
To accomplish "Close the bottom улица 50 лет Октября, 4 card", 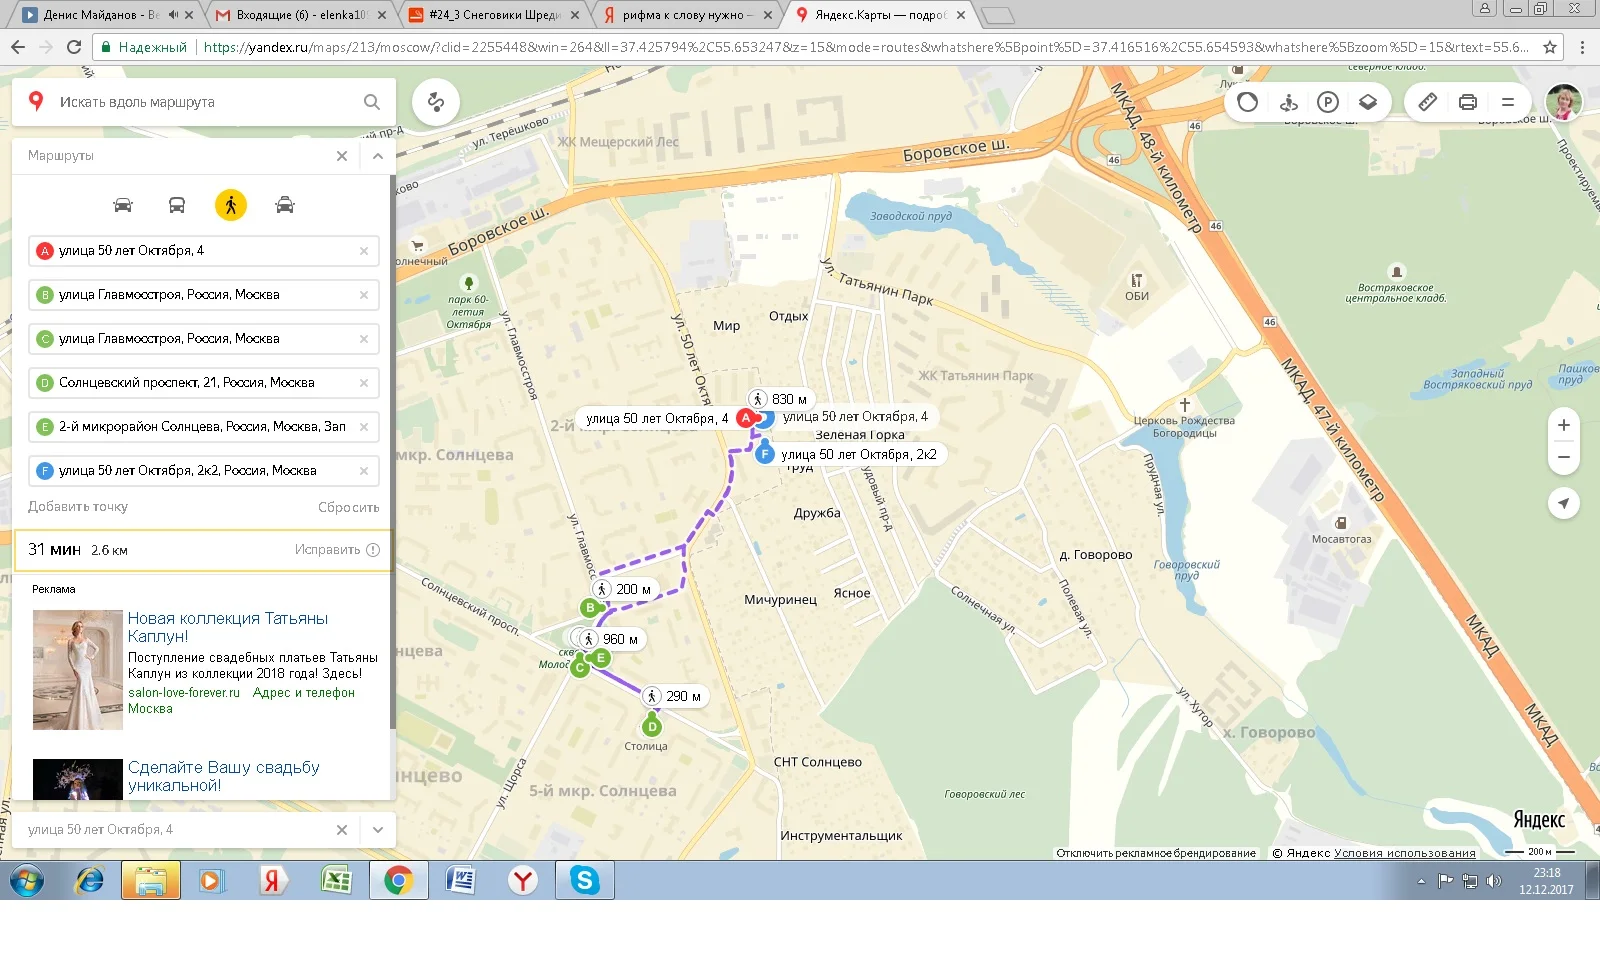I will [342, 830].
